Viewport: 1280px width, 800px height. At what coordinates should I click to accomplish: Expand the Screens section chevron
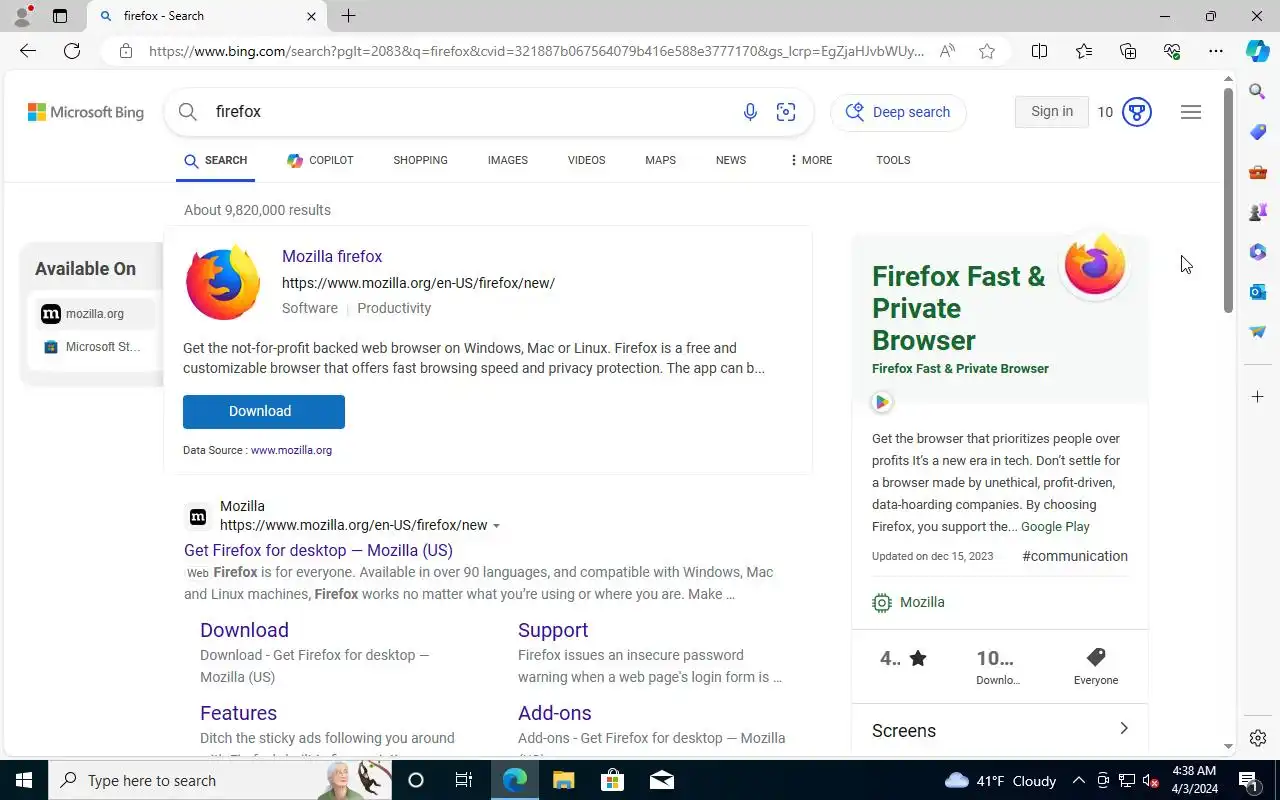pos(1123,729)
